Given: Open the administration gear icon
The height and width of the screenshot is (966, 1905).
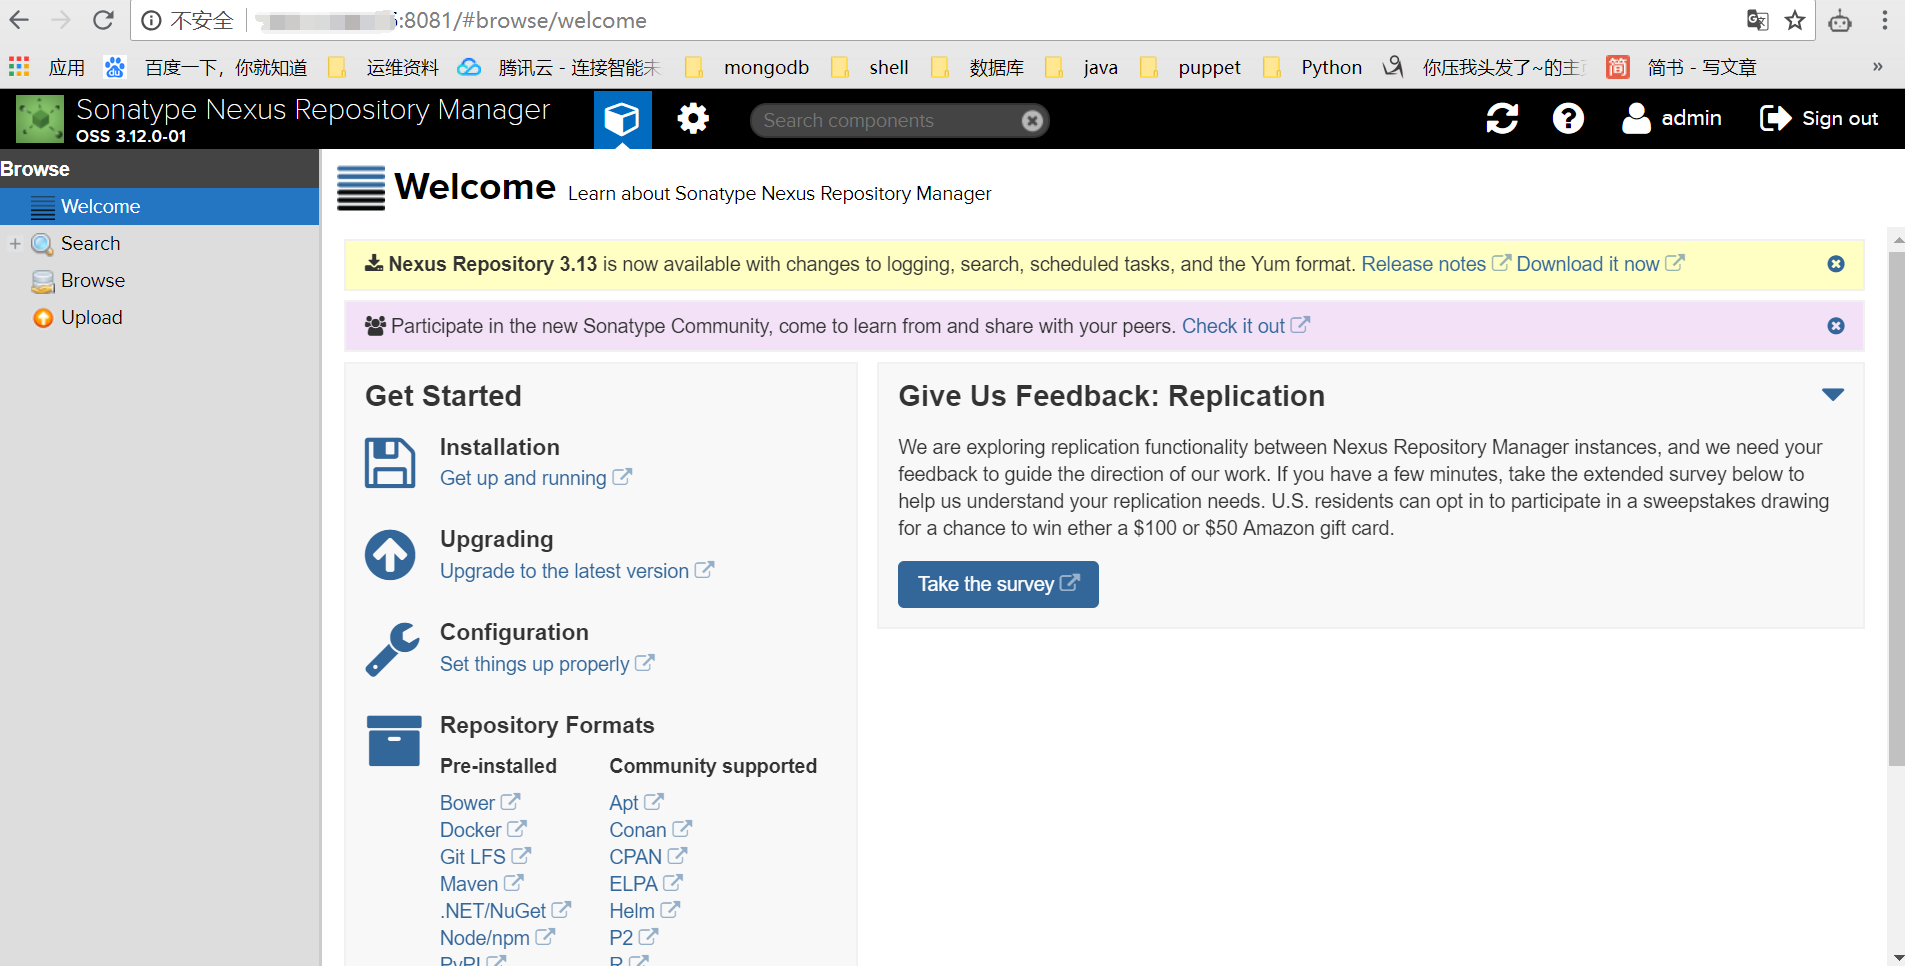Looking at the screenshot, I should click(x=692, y=119).
